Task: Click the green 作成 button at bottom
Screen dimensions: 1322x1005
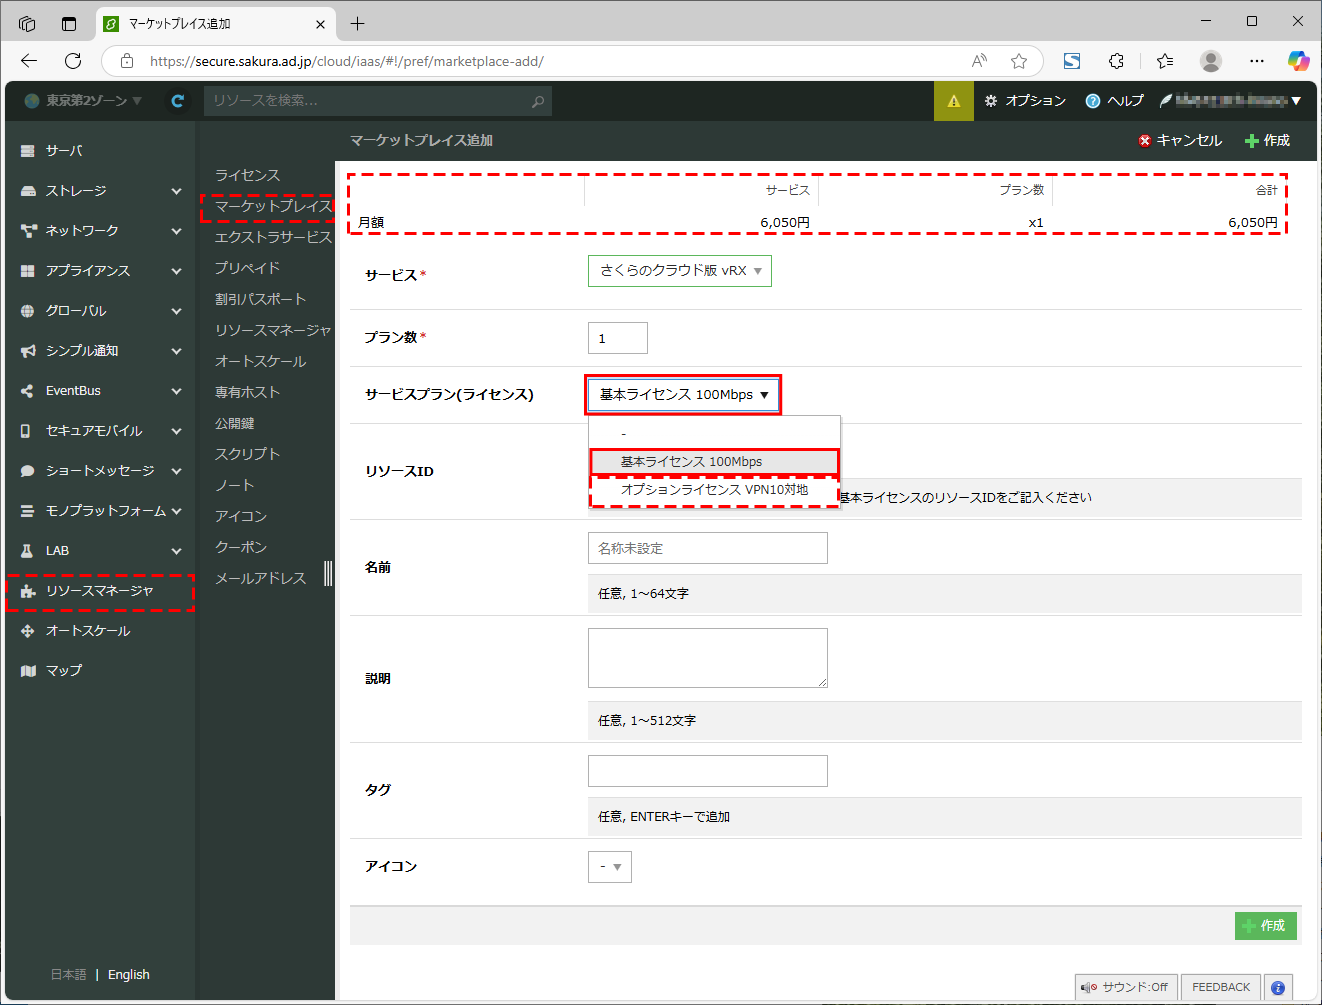Action: pyautogui.click(x=1266, y=926)
